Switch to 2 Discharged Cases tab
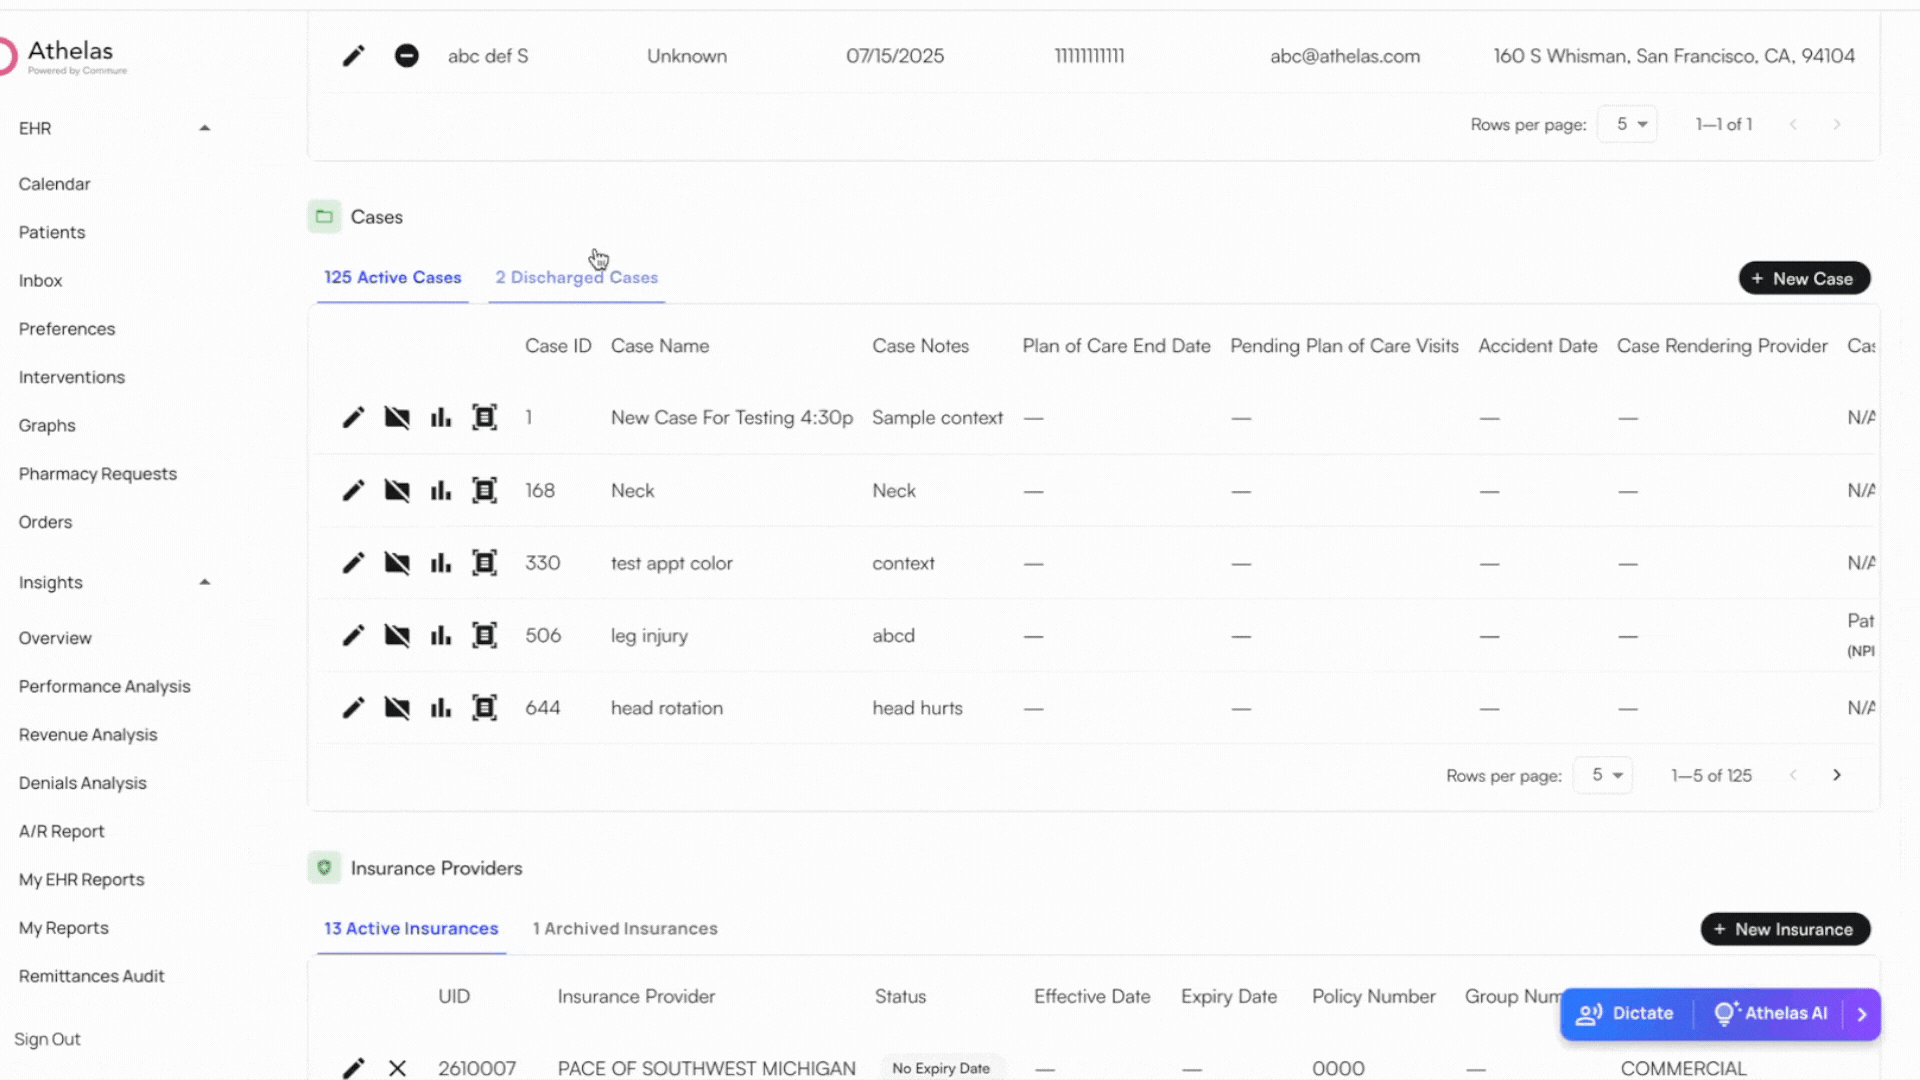 click(576, 278)
